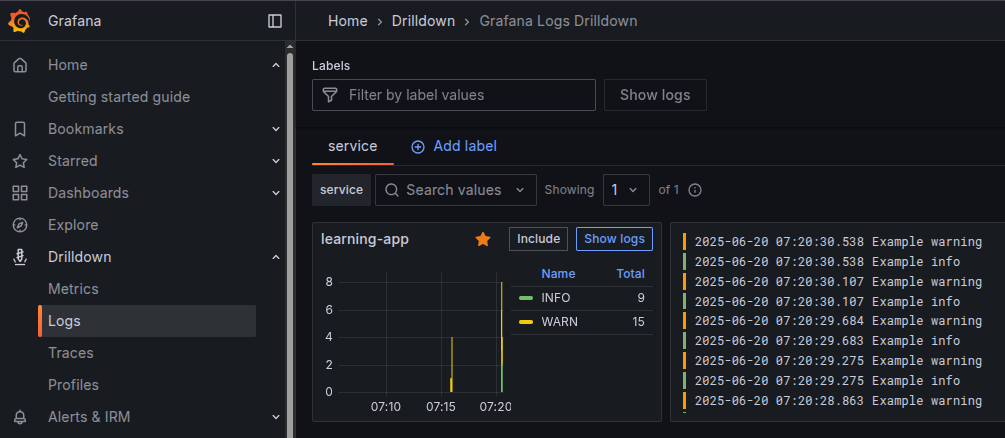Click Include on learning-app panel
Viewport: 1005px width, 438px height.
pyautogui.click(x=538, y=239)
